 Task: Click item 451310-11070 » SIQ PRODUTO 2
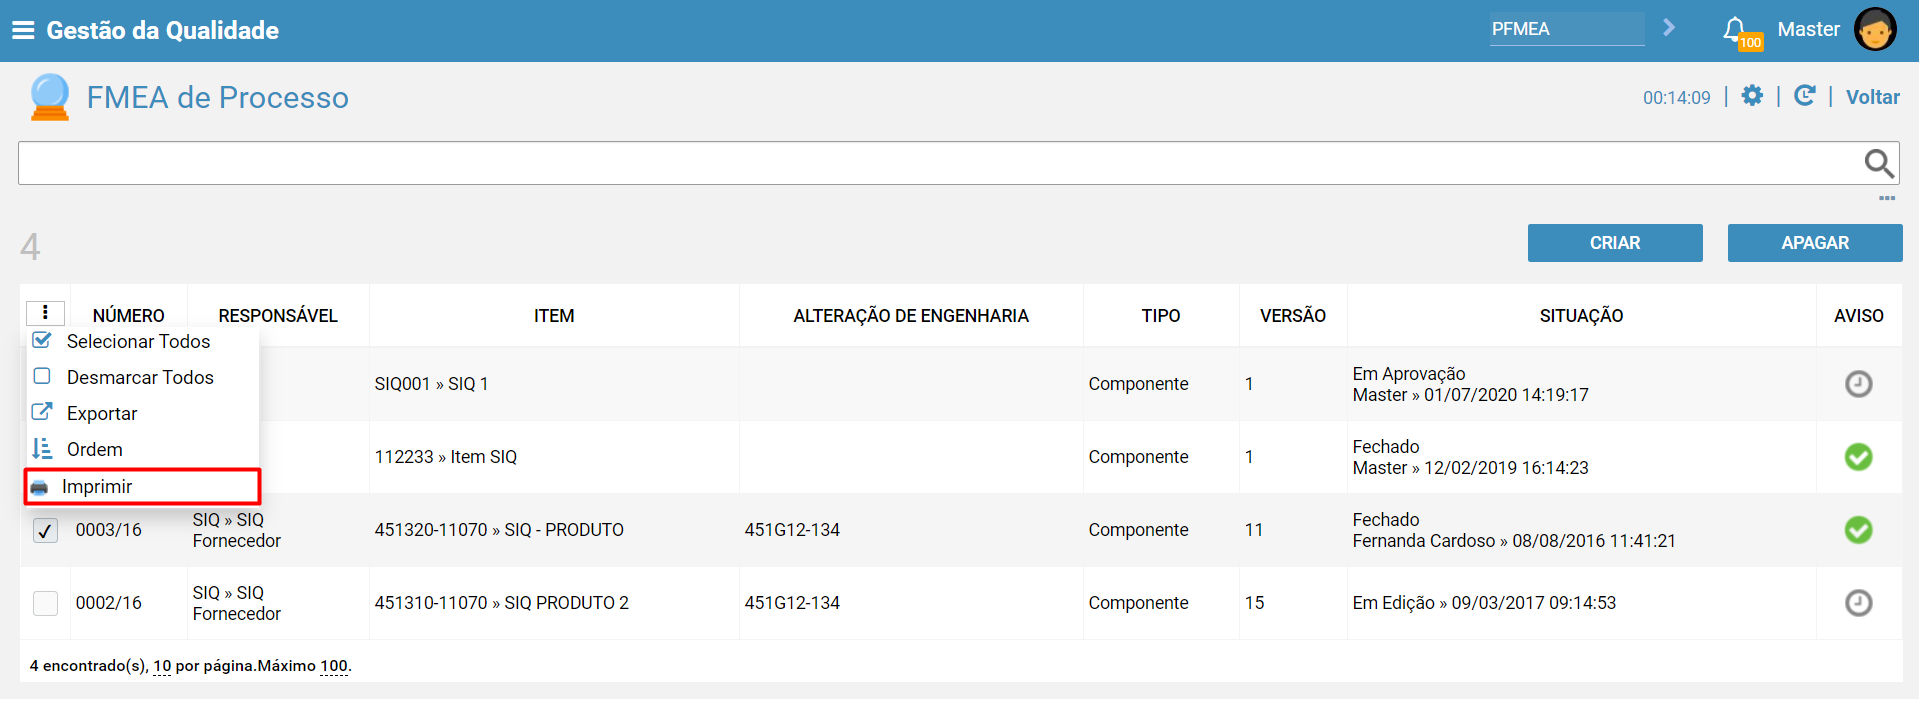tap(502, 603)
